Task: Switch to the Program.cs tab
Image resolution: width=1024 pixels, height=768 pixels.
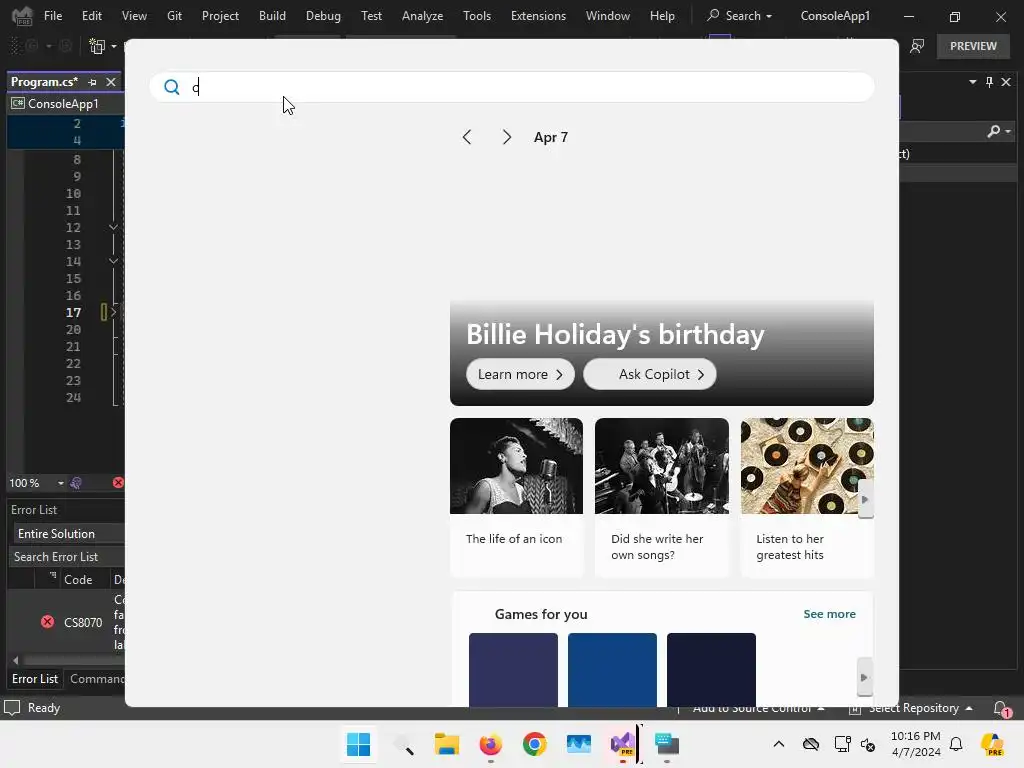Action: (x=44, y=82)
